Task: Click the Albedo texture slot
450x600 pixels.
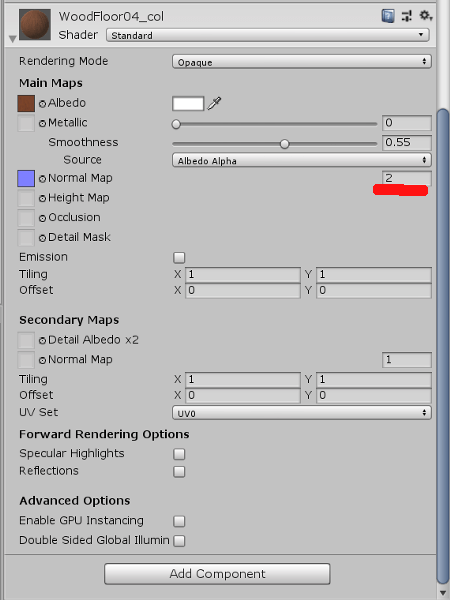Action: pyautogui.click(x=26, y=104)
